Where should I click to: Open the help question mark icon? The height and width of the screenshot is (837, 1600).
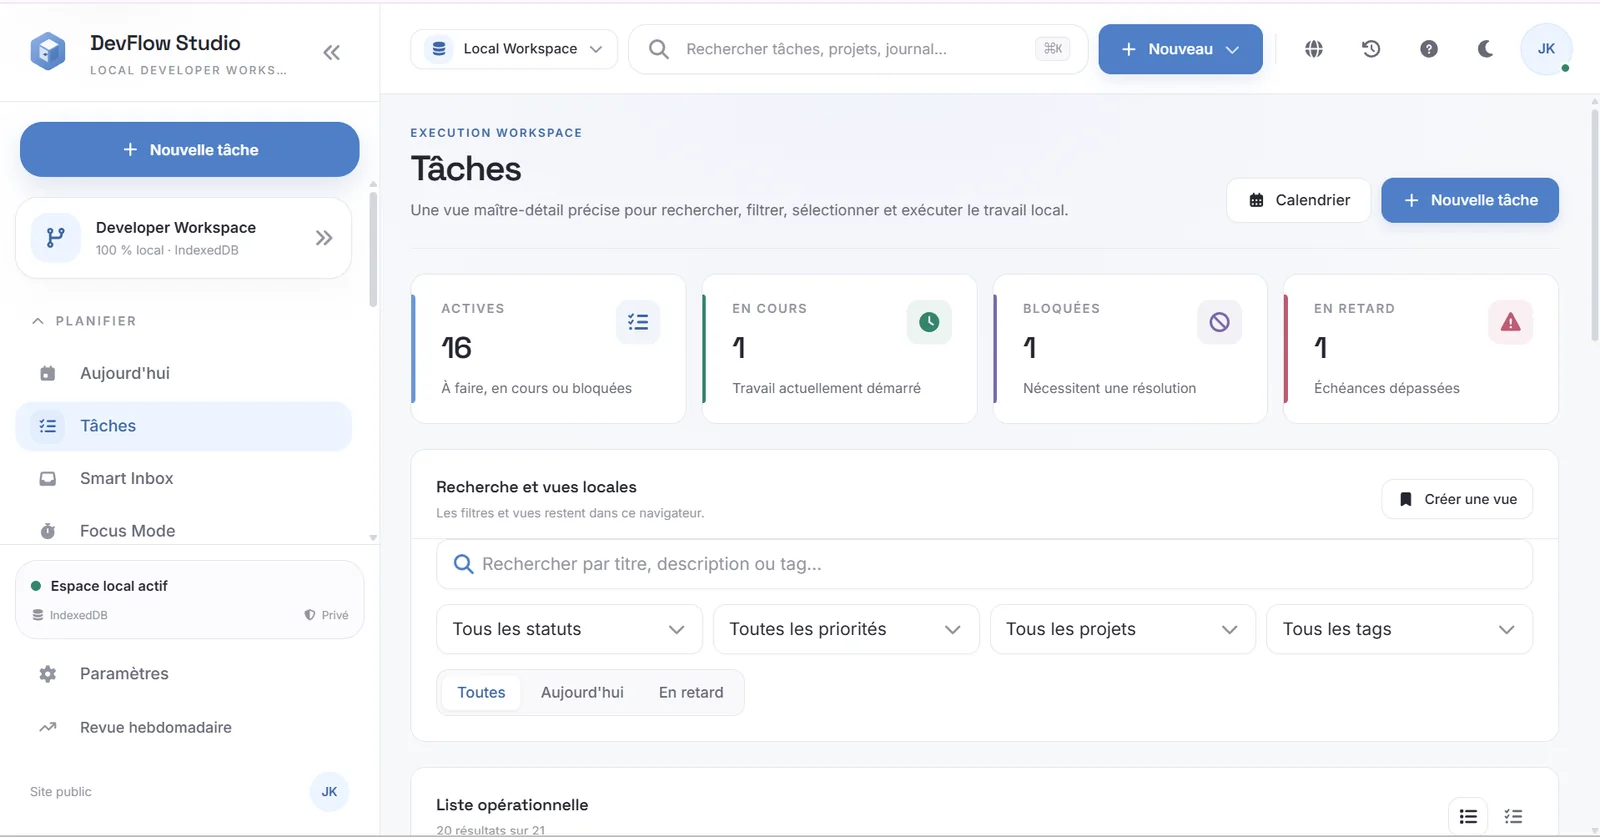coord(1429,49)
